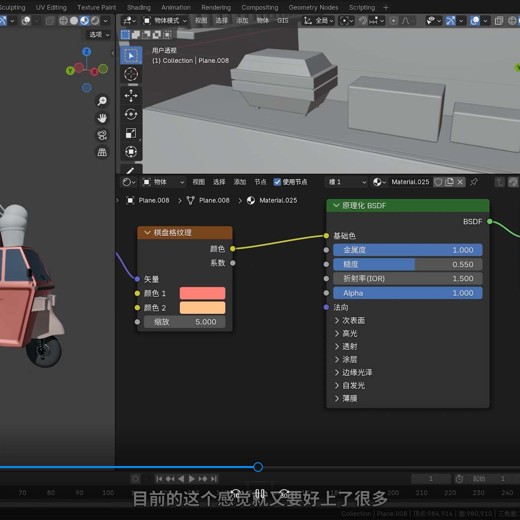
Task: Toggle show gizmo icon in right viewport header
Action: pos(450,21)
